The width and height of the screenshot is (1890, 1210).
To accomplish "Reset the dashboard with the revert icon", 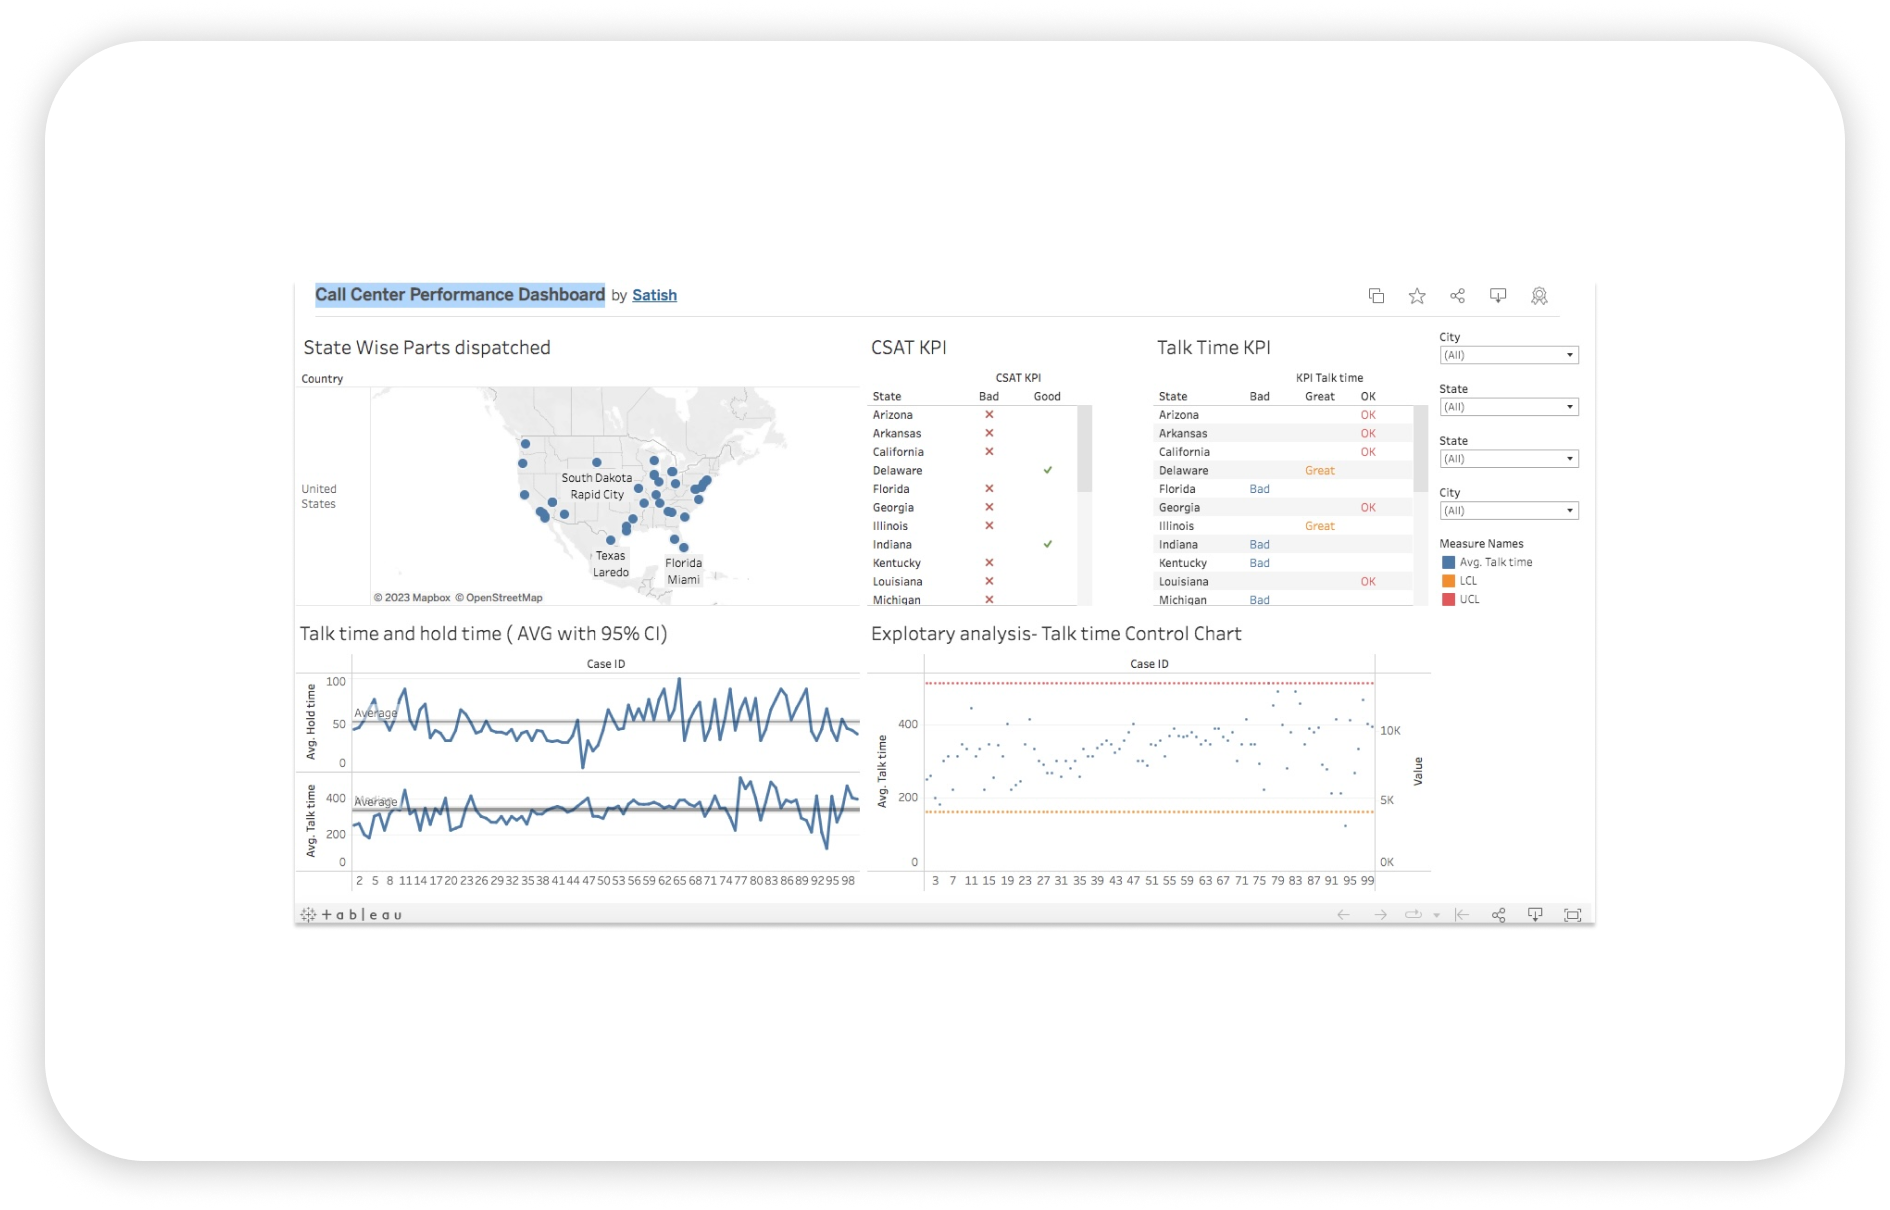I will (x=1460, y=915).
